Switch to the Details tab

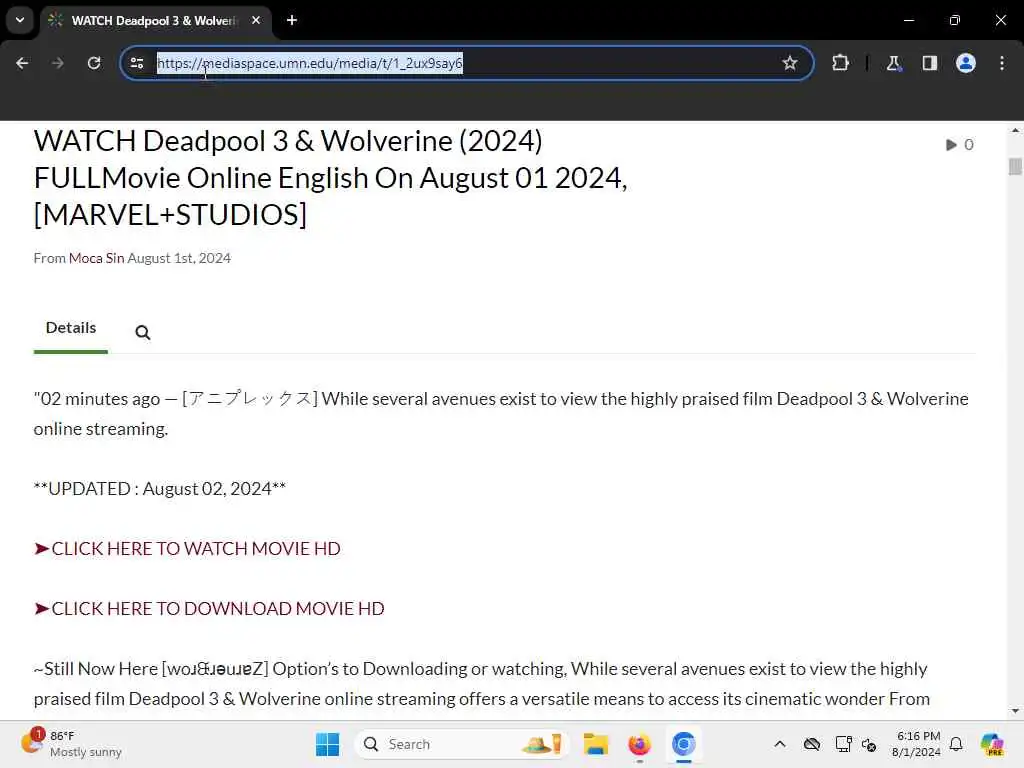(x=71, y=328)
